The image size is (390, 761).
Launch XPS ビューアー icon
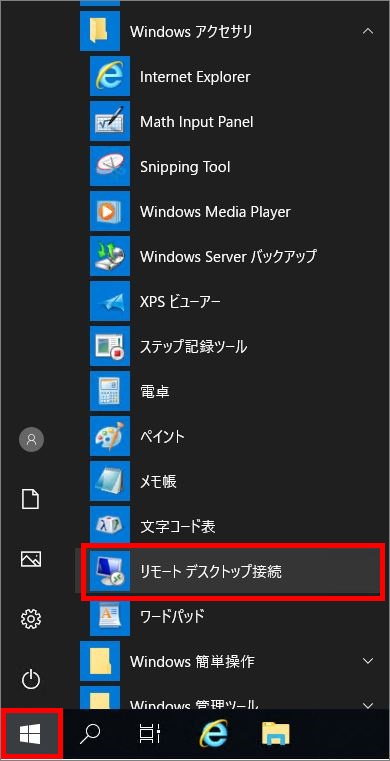click(x=110, y=301)
